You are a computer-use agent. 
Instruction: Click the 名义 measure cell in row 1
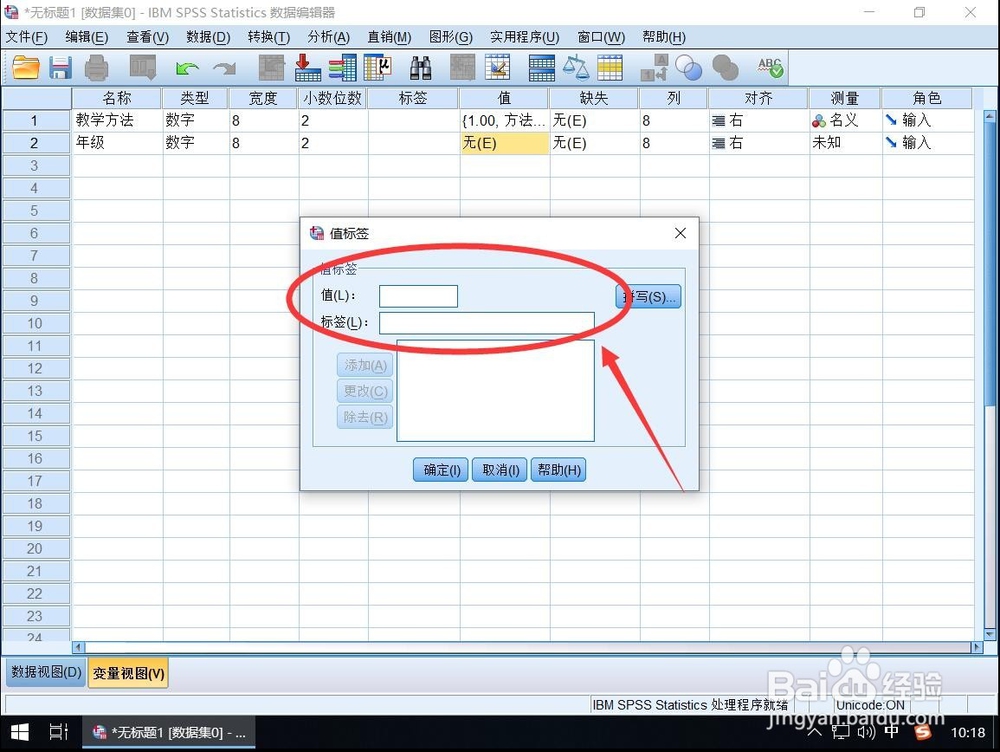pyautogui.click(x=845, y=120)
